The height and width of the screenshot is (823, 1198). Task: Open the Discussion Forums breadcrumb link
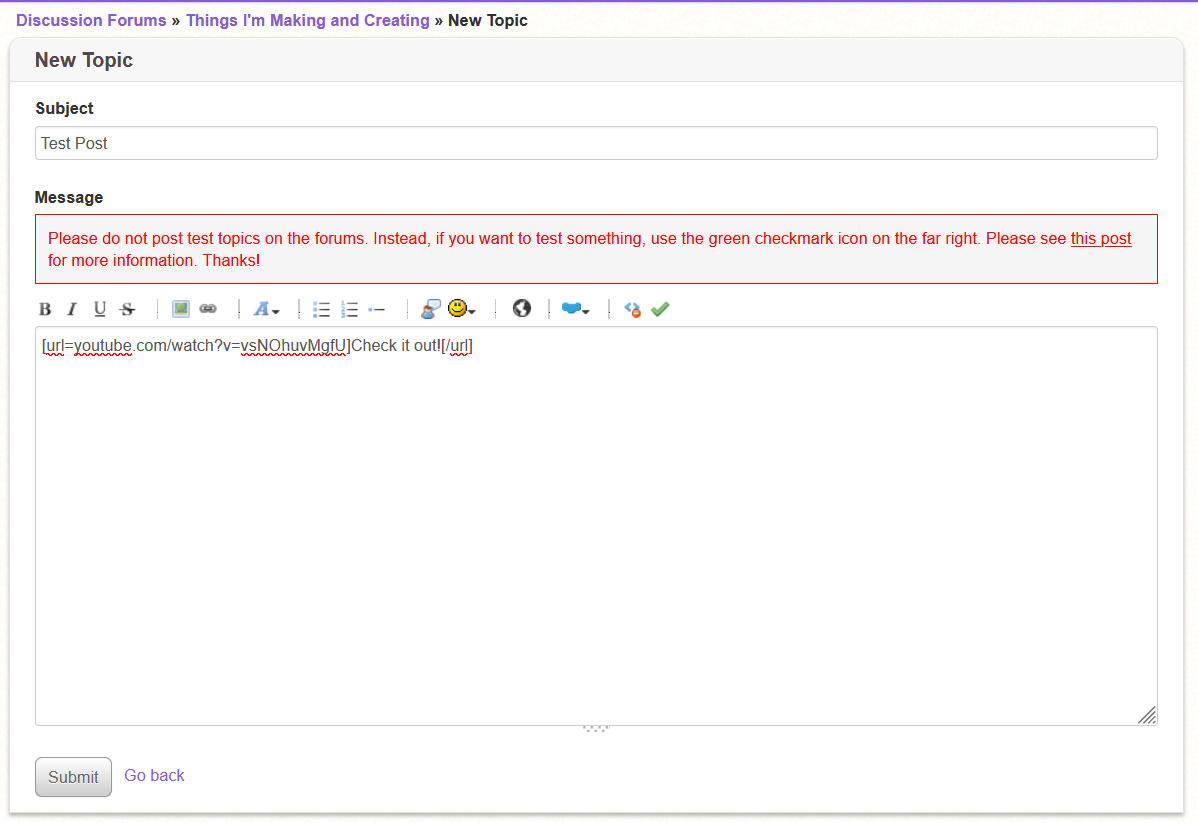[91, 20]
